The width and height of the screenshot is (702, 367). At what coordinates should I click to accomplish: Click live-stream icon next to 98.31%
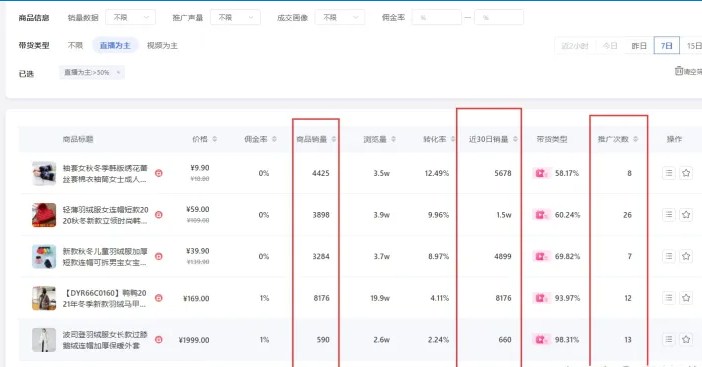point(541,340)
